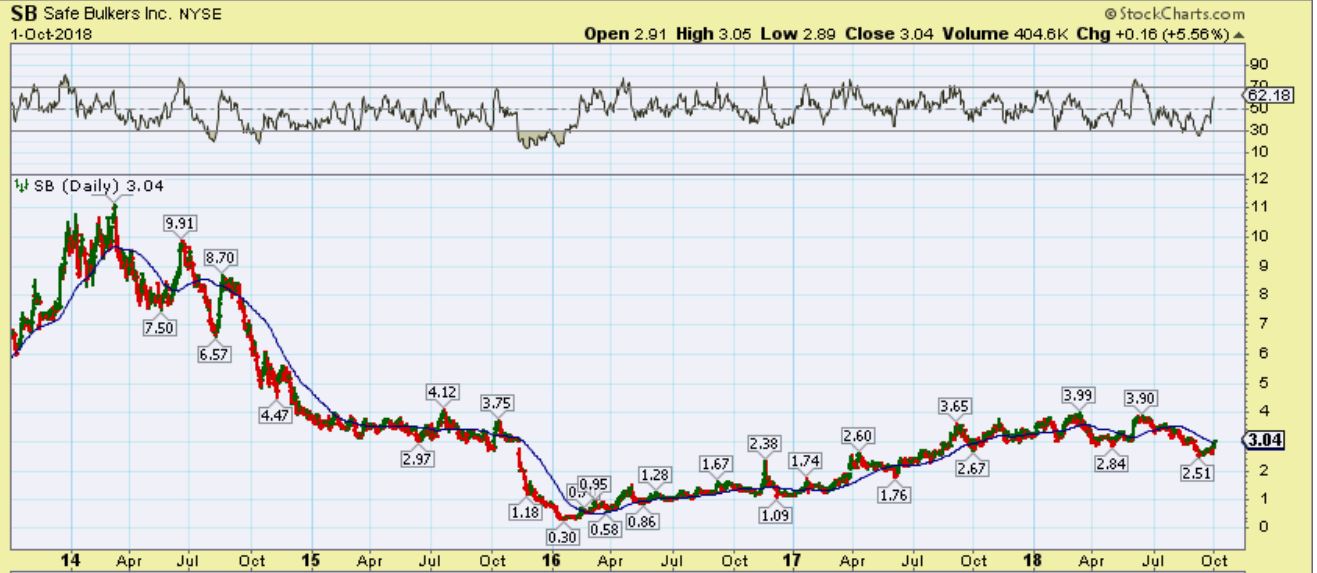
Task: Click the 0.95 price peak label
Action: coord(594,485)
